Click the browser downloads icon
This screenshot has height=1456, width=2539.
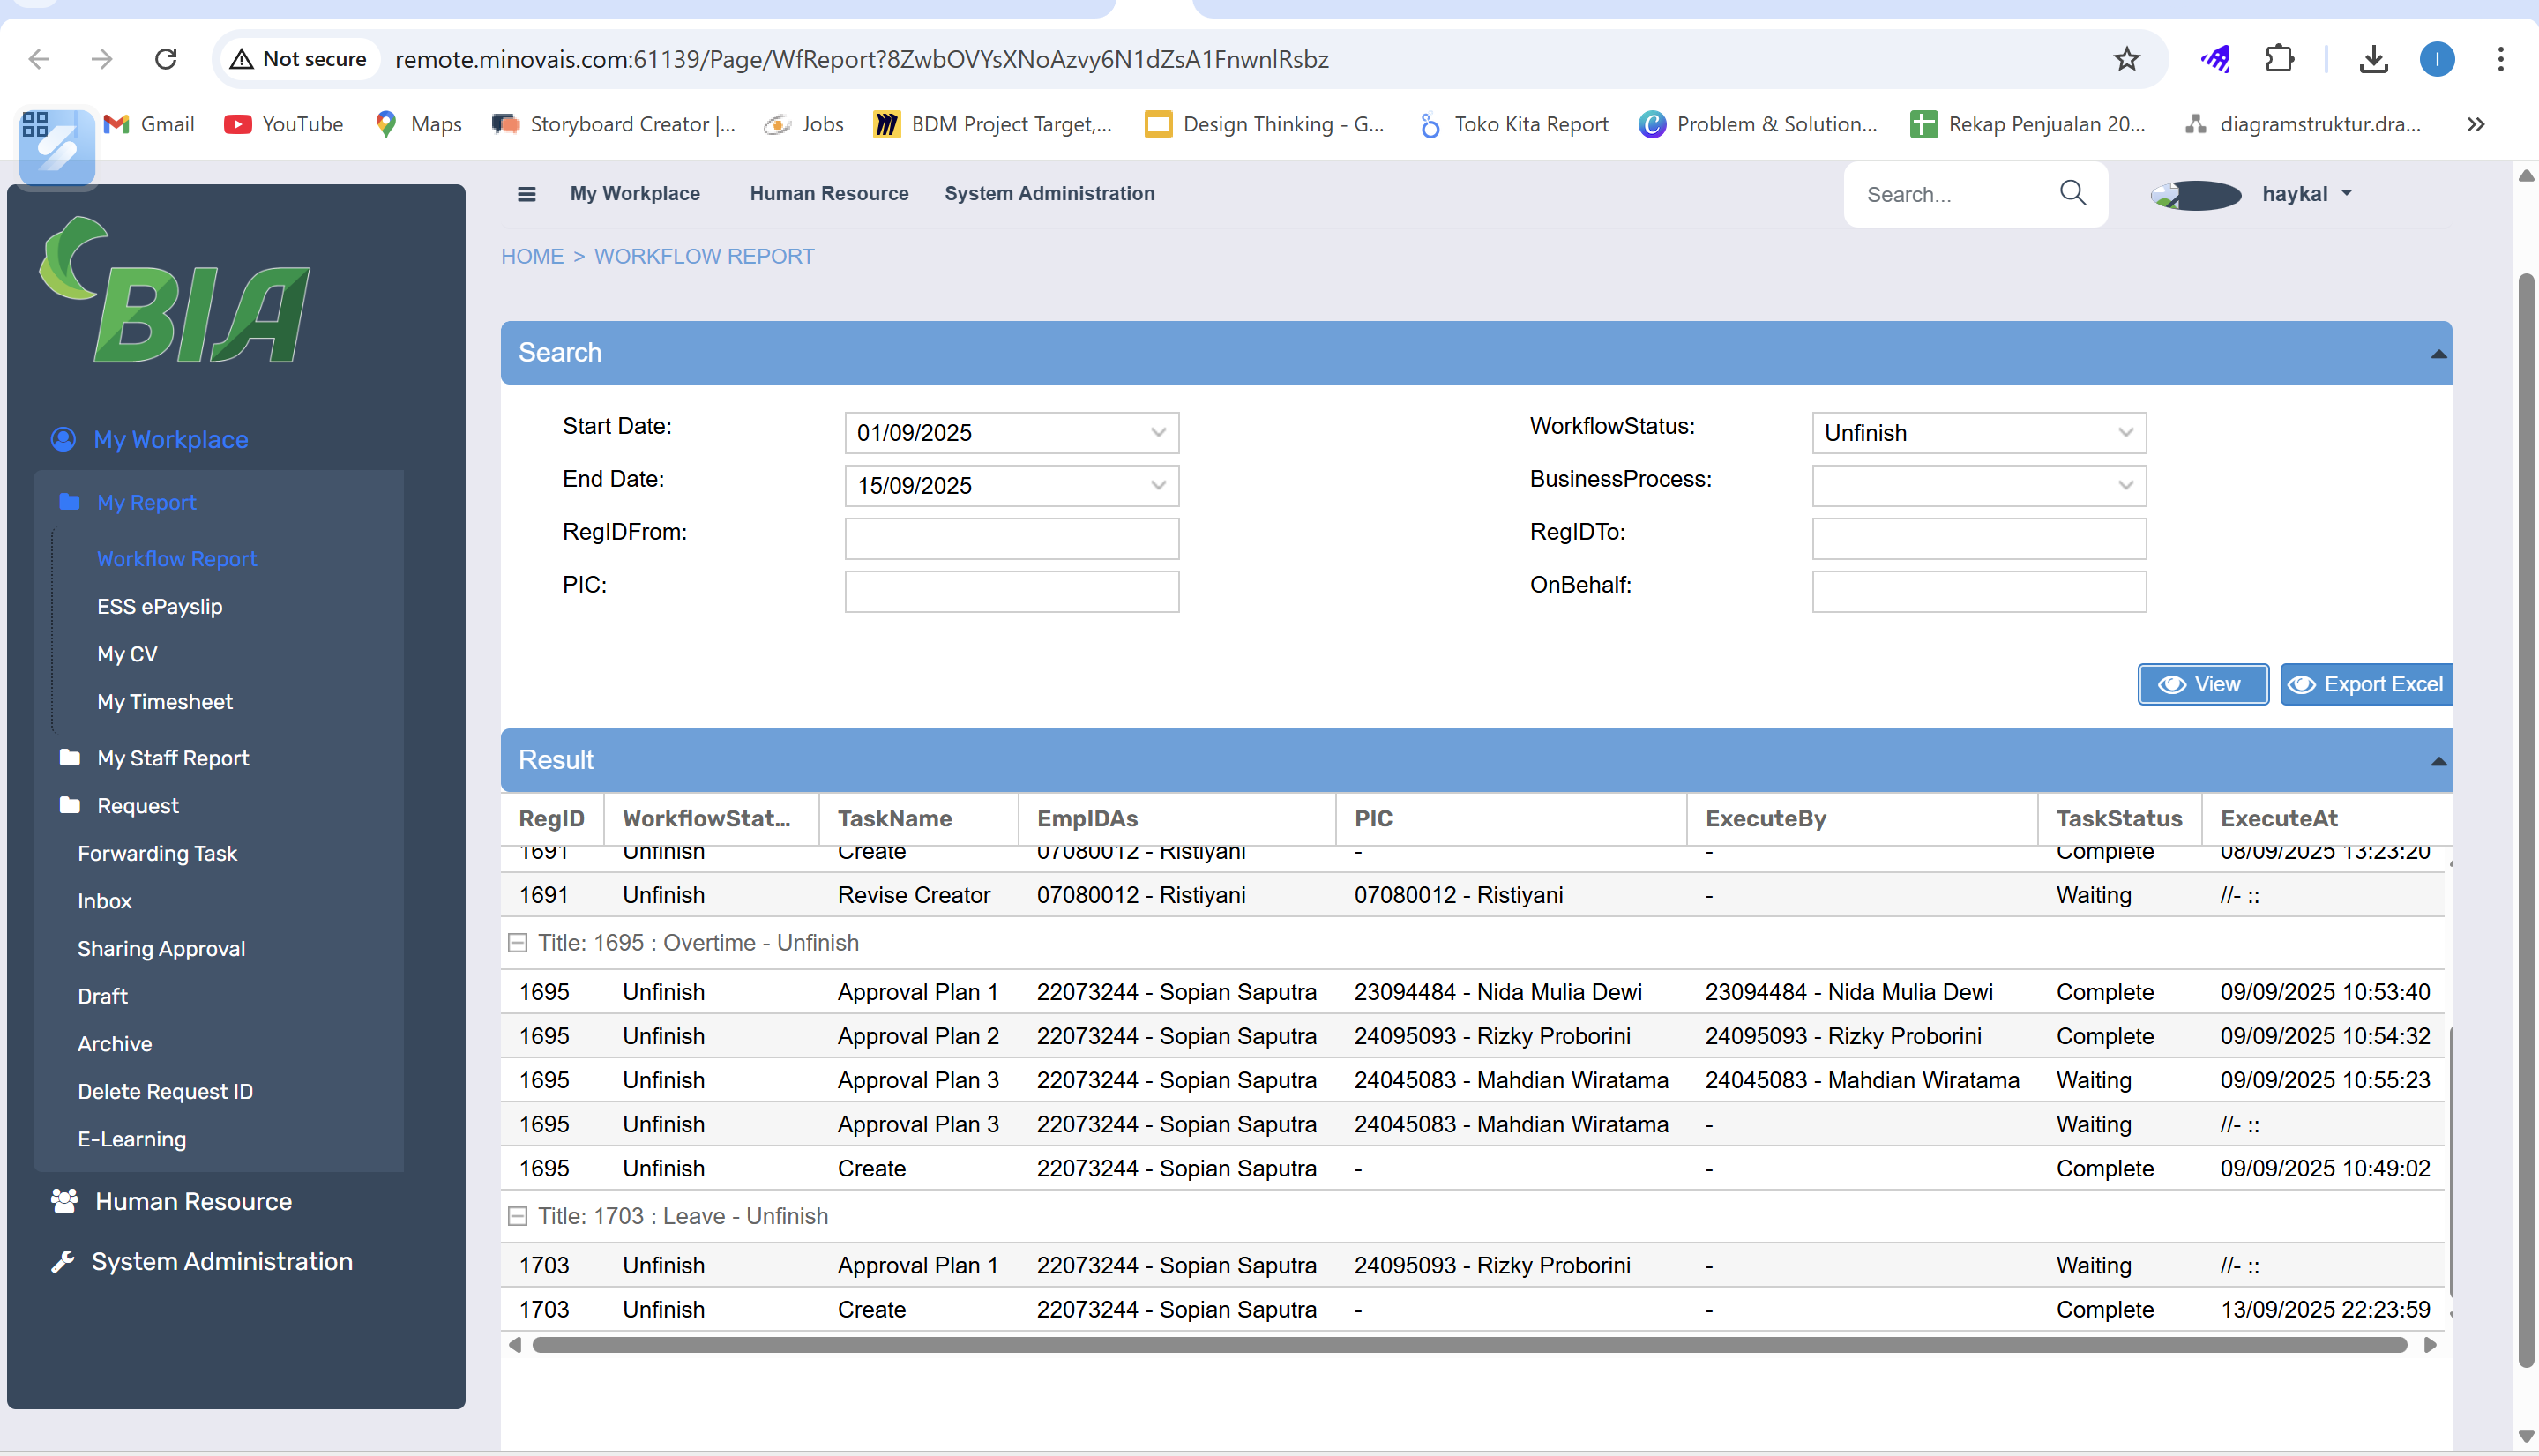pyautogui.click(x=2373, y=59)
